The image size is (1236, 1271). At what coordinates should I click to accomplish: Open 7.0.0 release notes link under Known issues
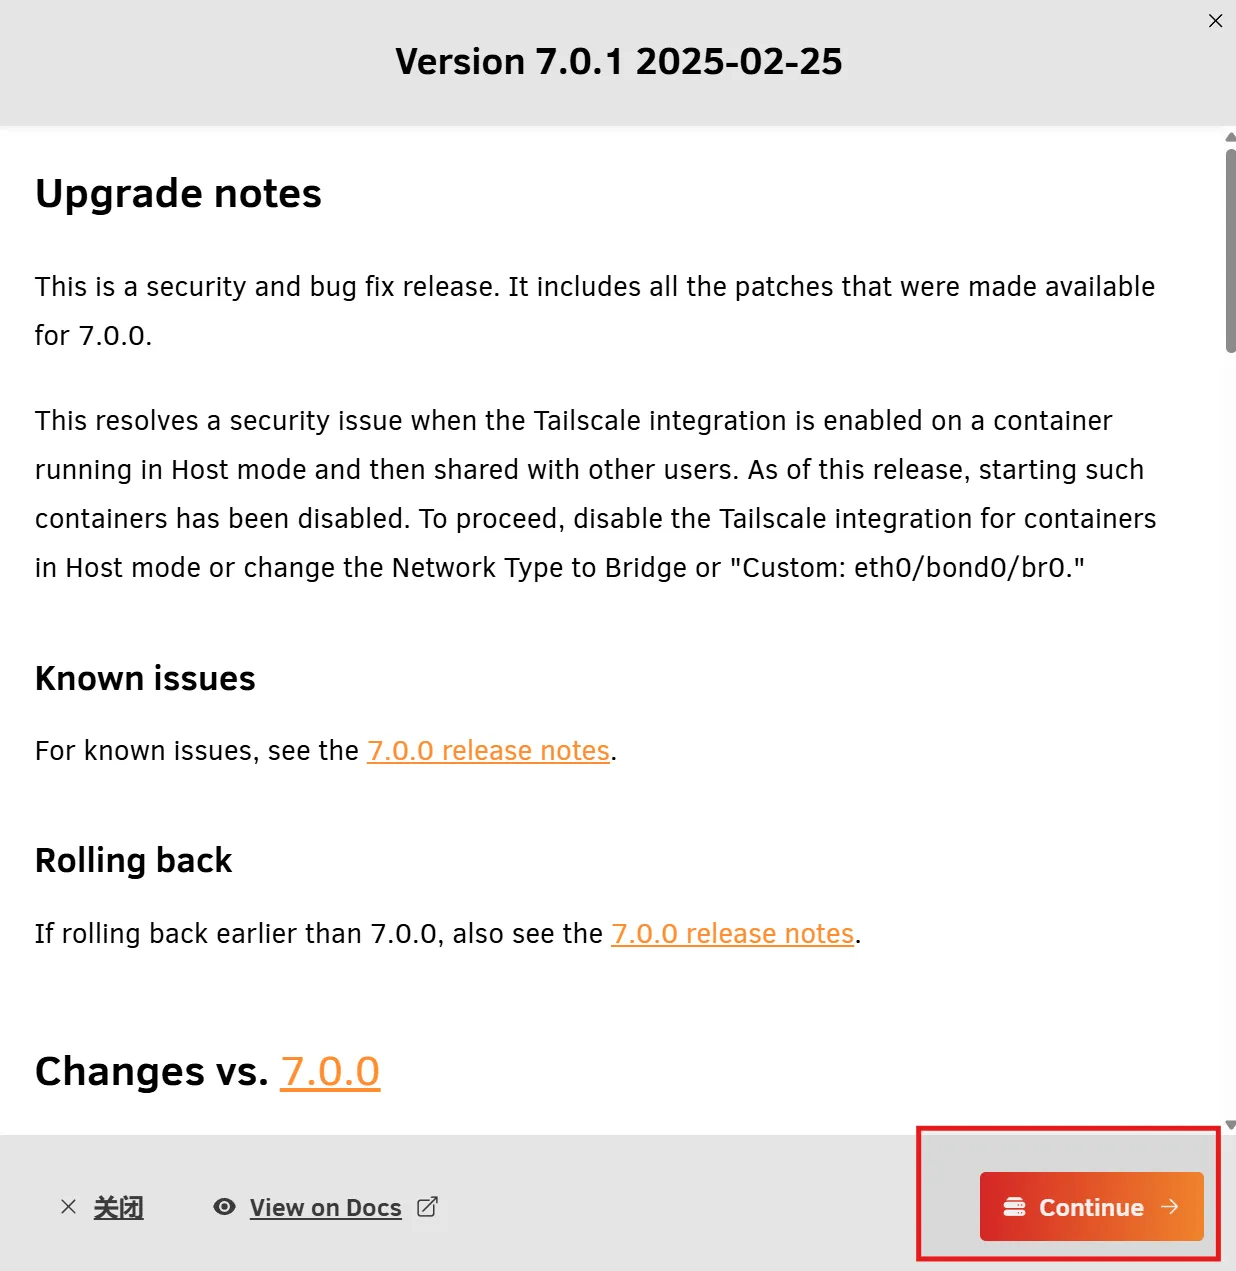pyautogui.click(x=488, y=751)
